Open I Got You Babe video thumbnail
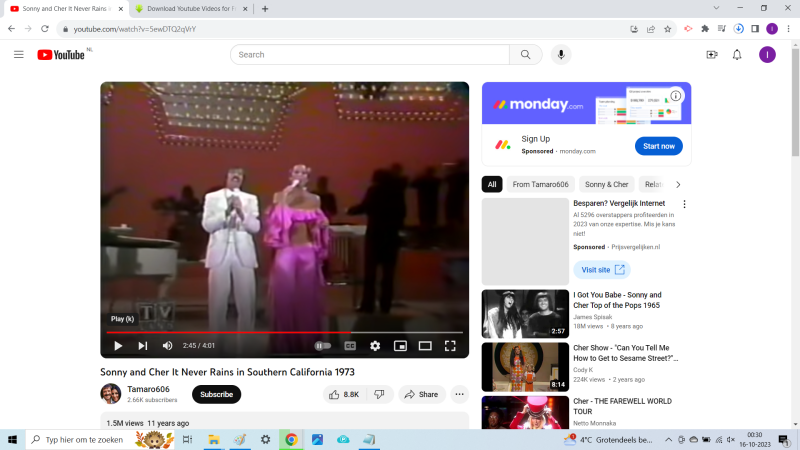 click(525, 314)
